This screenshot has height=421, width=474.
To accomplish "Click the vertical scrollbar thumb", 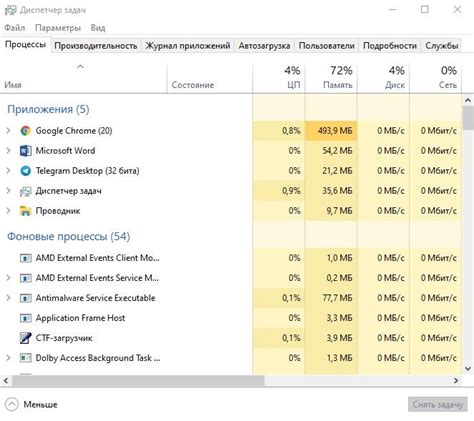I will [x=468, y=118].
